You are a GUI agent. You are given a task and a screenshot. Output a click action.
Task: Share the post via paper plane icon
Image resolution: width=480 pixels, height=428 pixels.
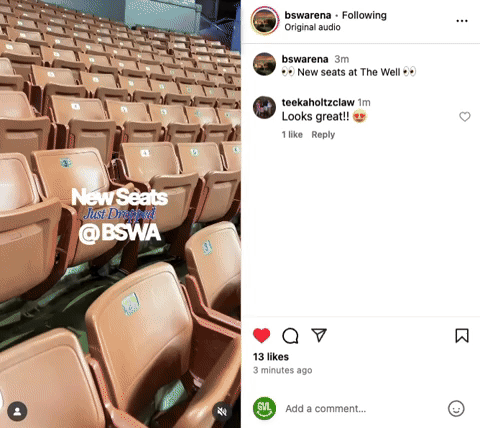click(x=319, y=335)
